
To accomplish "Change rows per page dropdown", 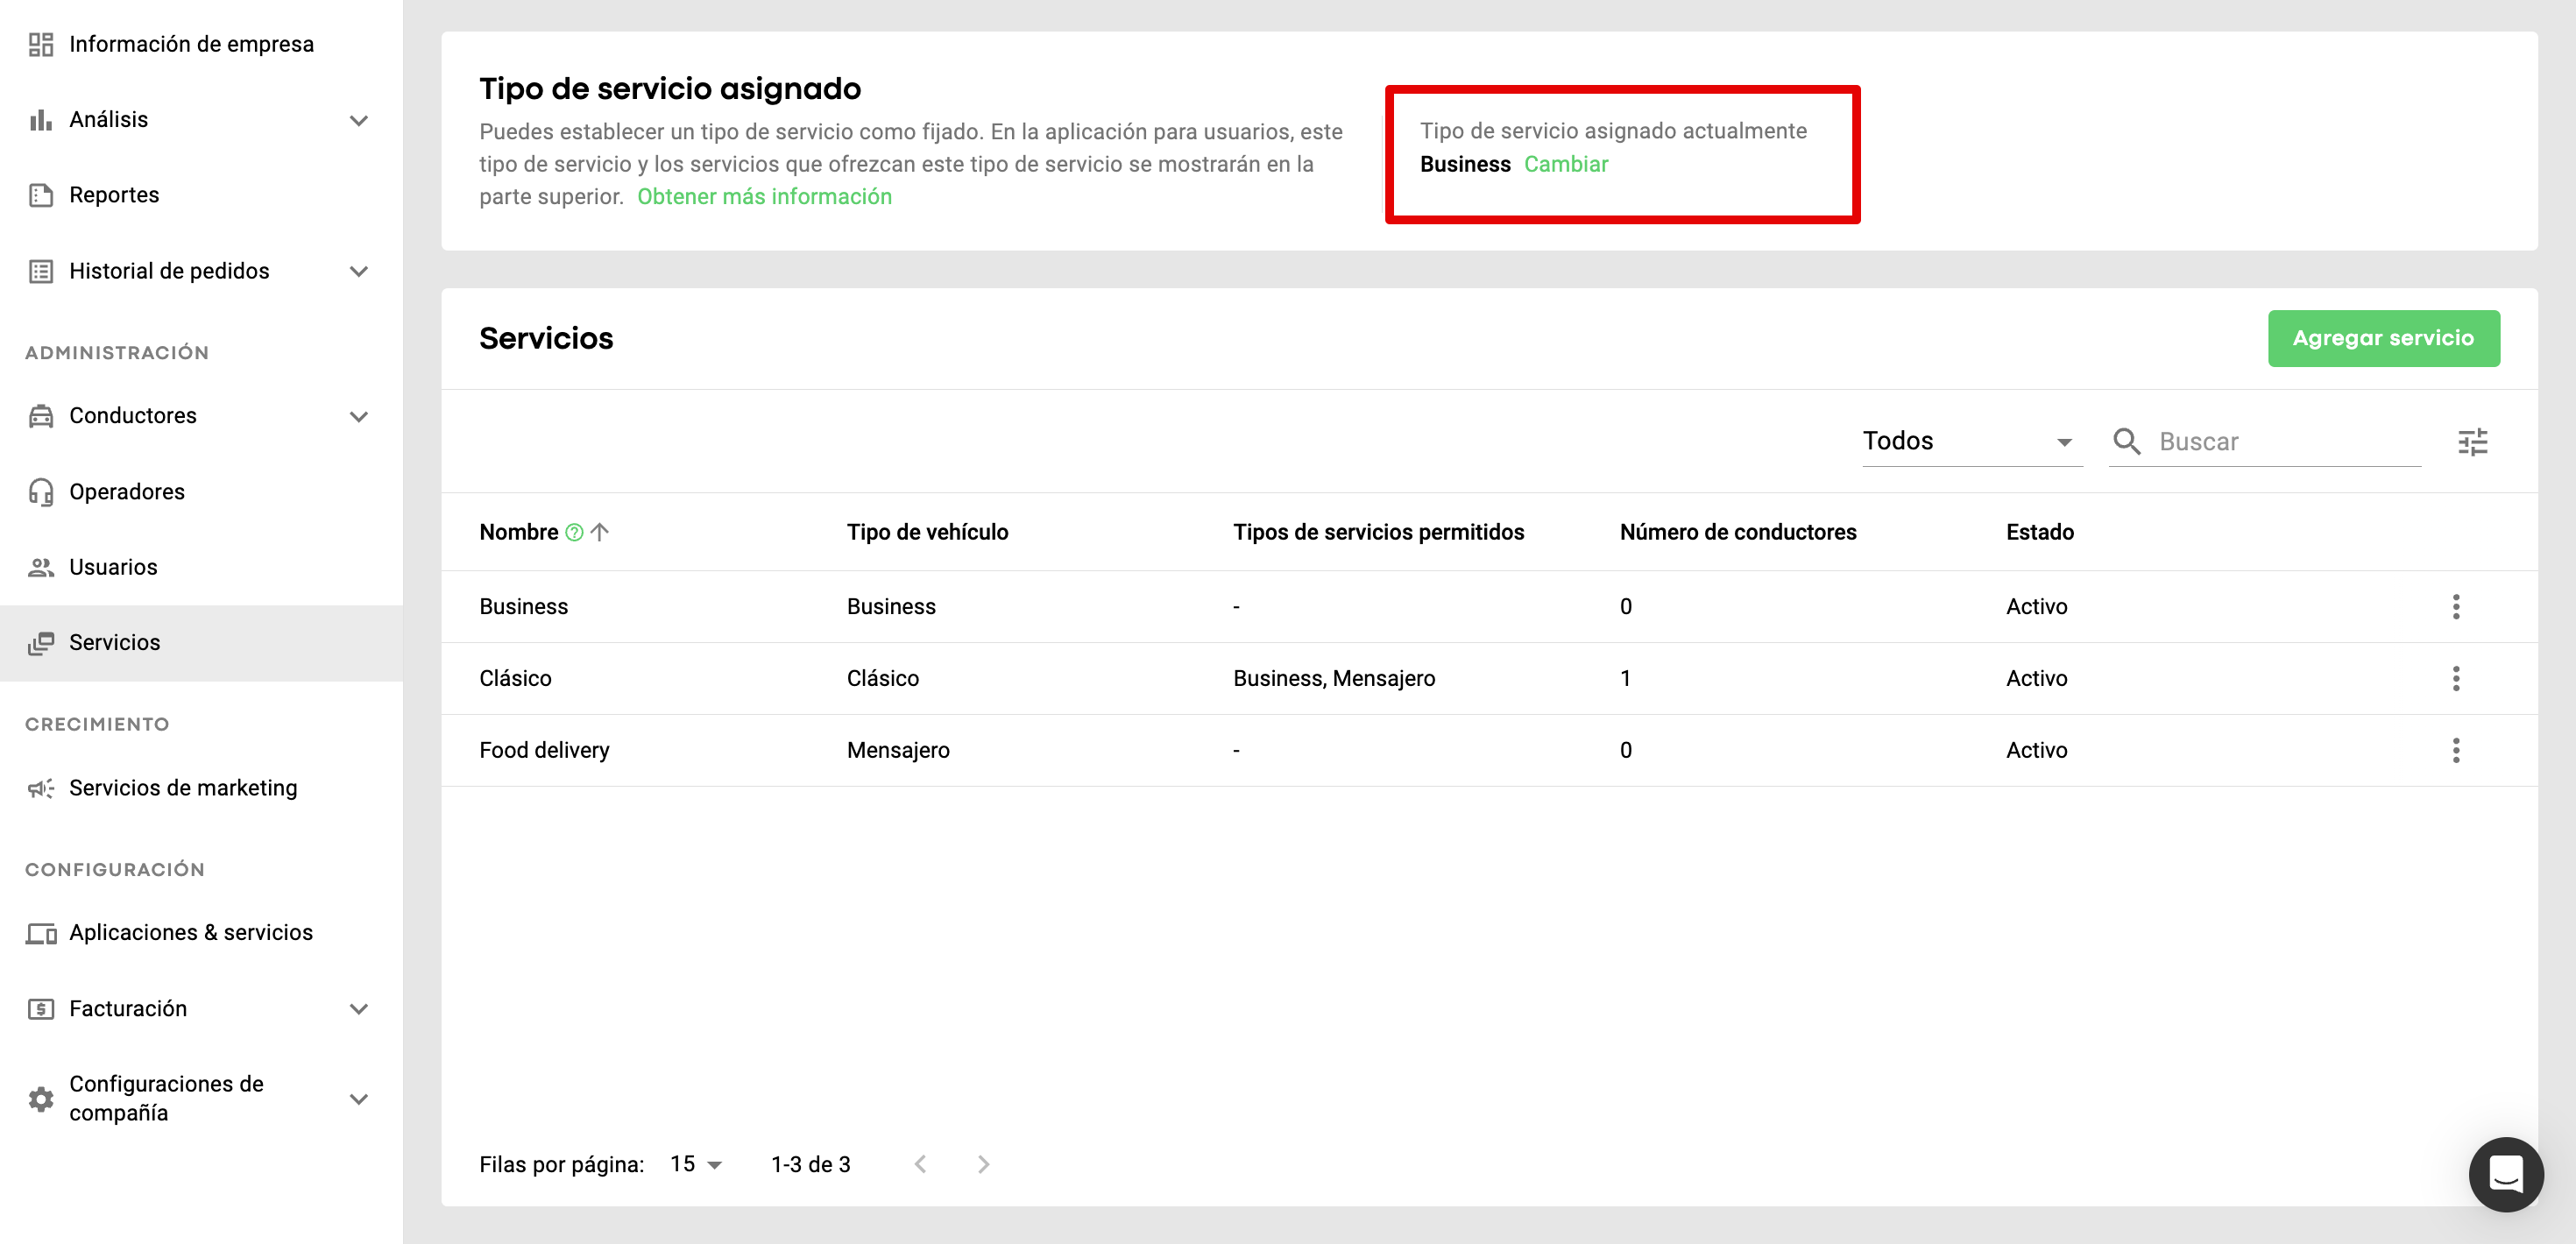I will [697, 1164].
